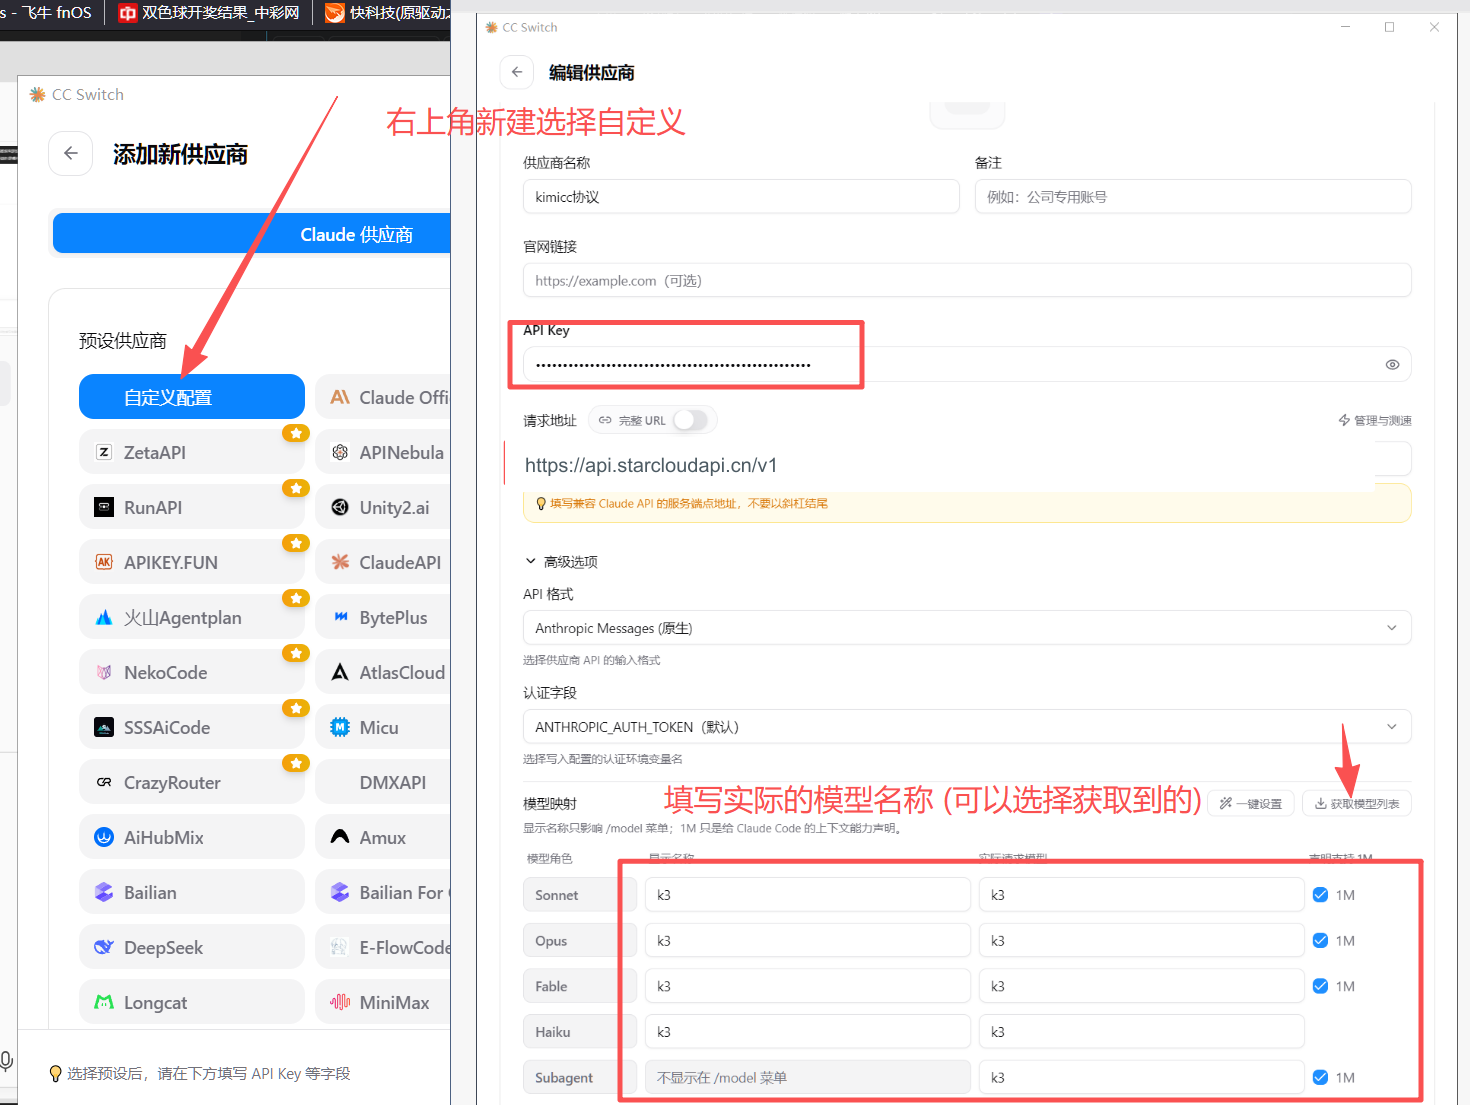Image resolution: width=1470 pixels, height=1105 pixels.
Task: Click the Amux logo icon
Action: 340,838
